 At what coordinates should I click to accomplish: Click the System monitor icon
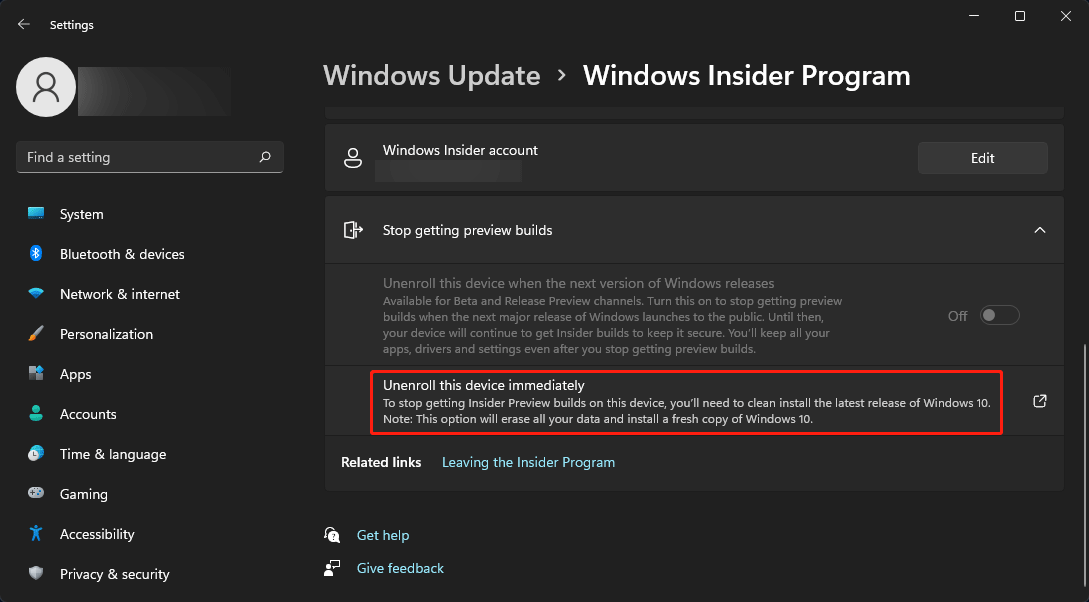coord(36,213)
